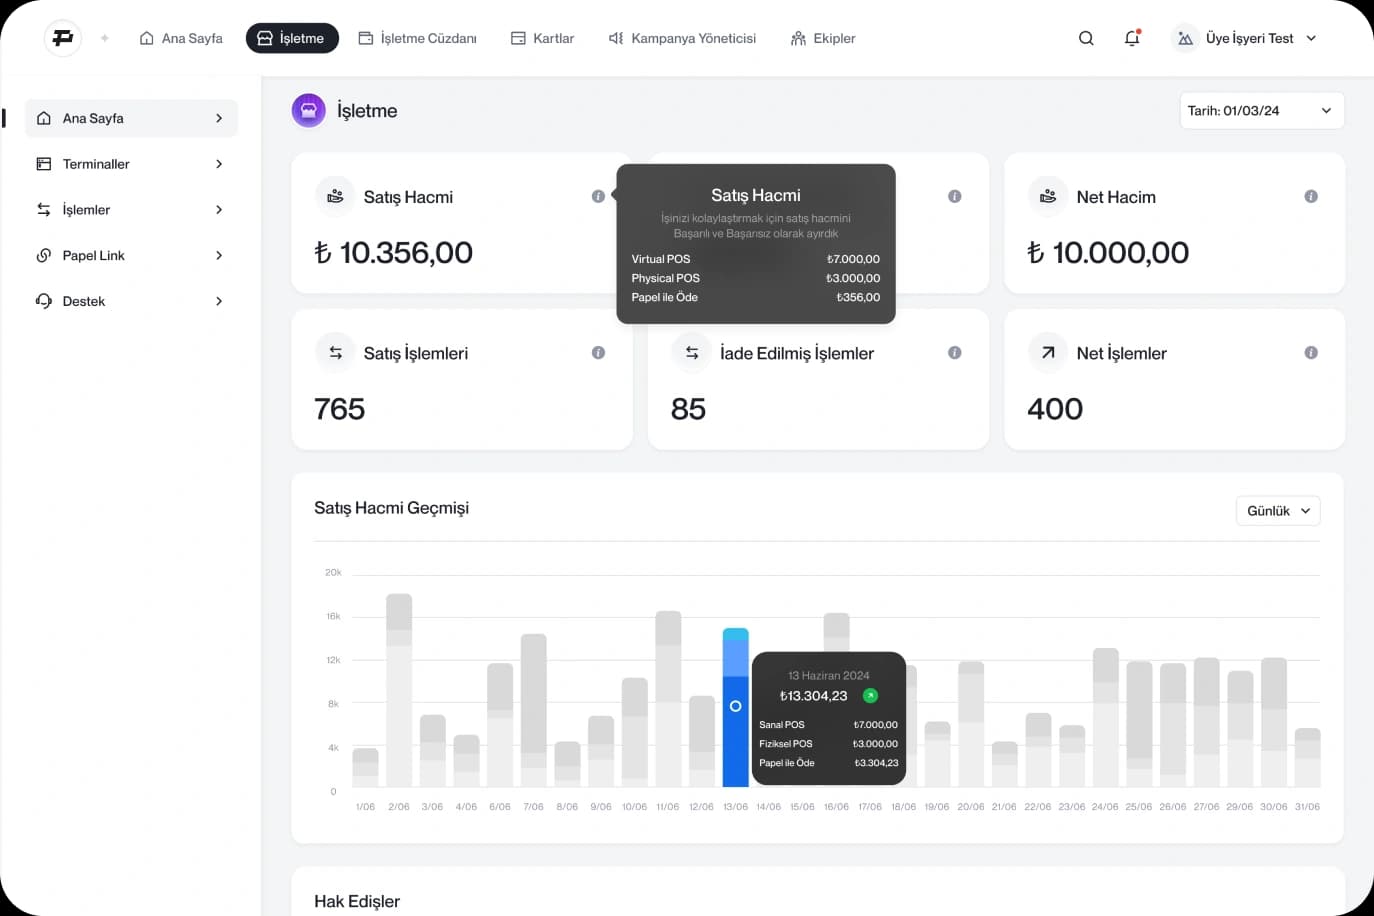Screen dimensions: 1374x916
Task: Click the İade Edilmiş İşlemler swap icon
Action: [x=692, y=352]
